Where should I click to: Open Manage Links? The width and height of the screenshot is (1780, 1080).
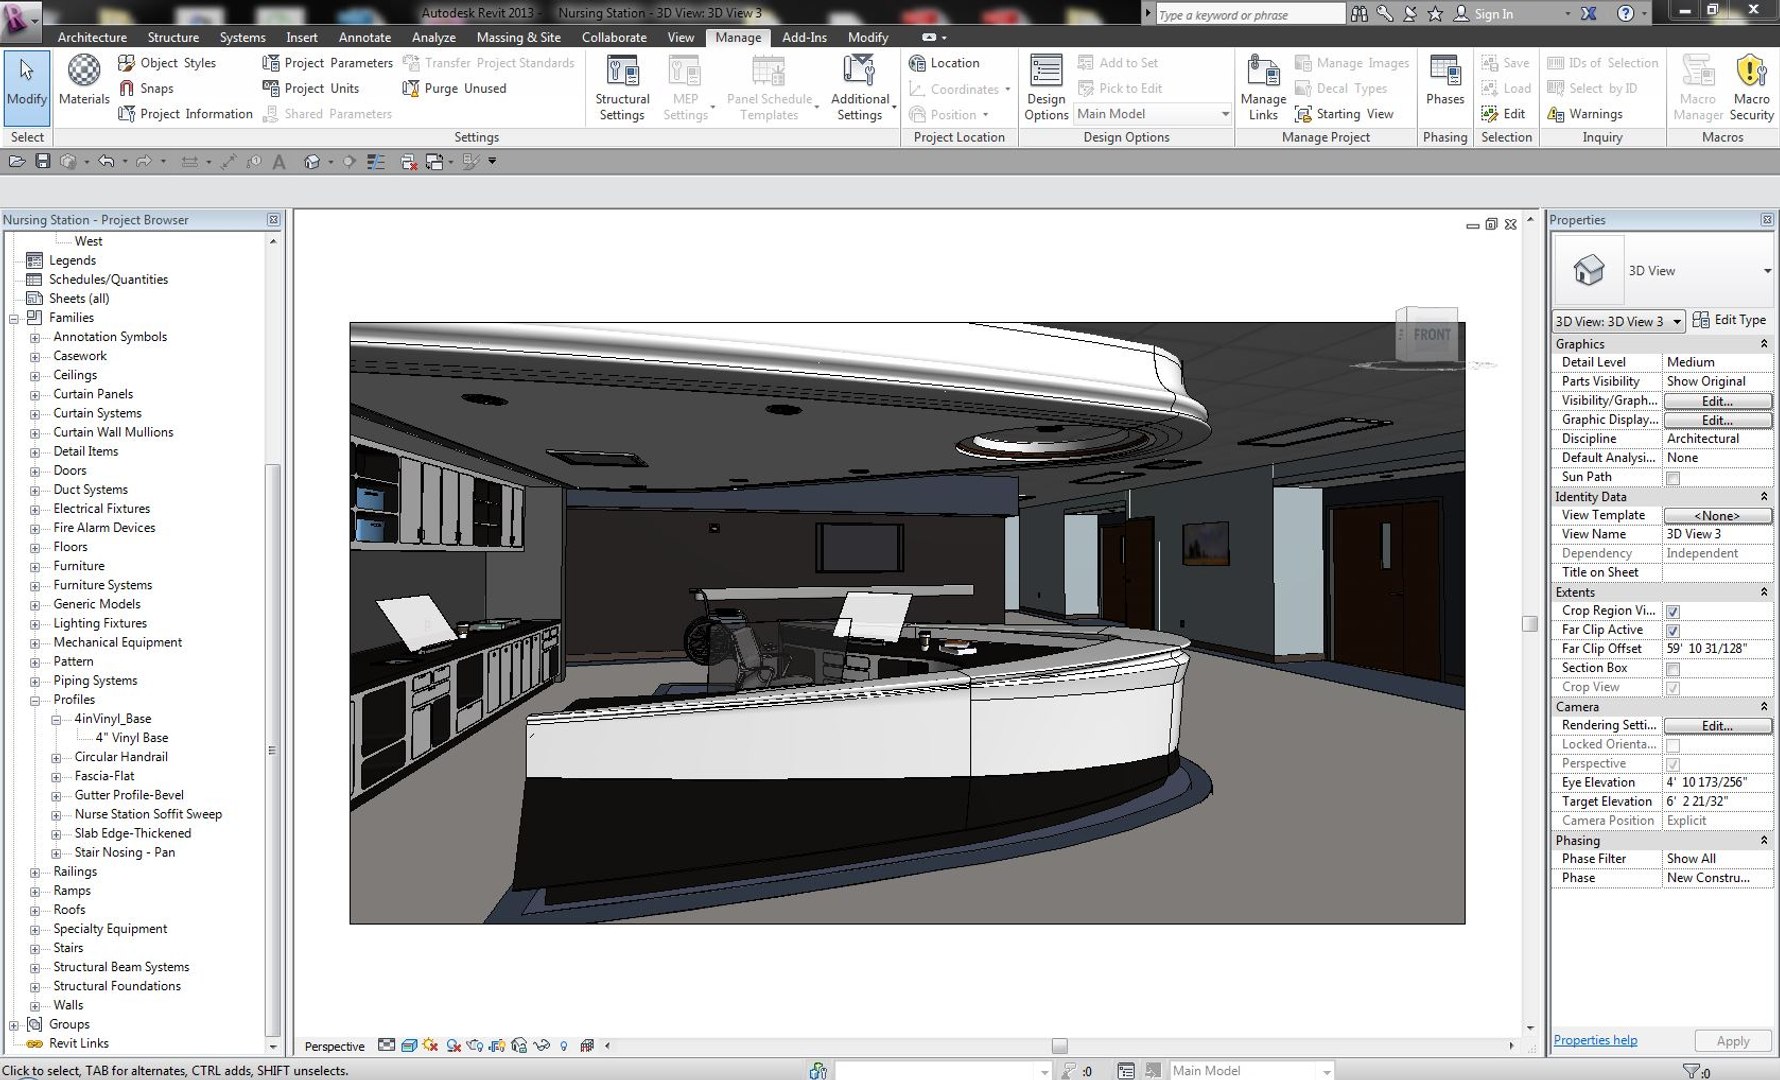(1263, 88)
